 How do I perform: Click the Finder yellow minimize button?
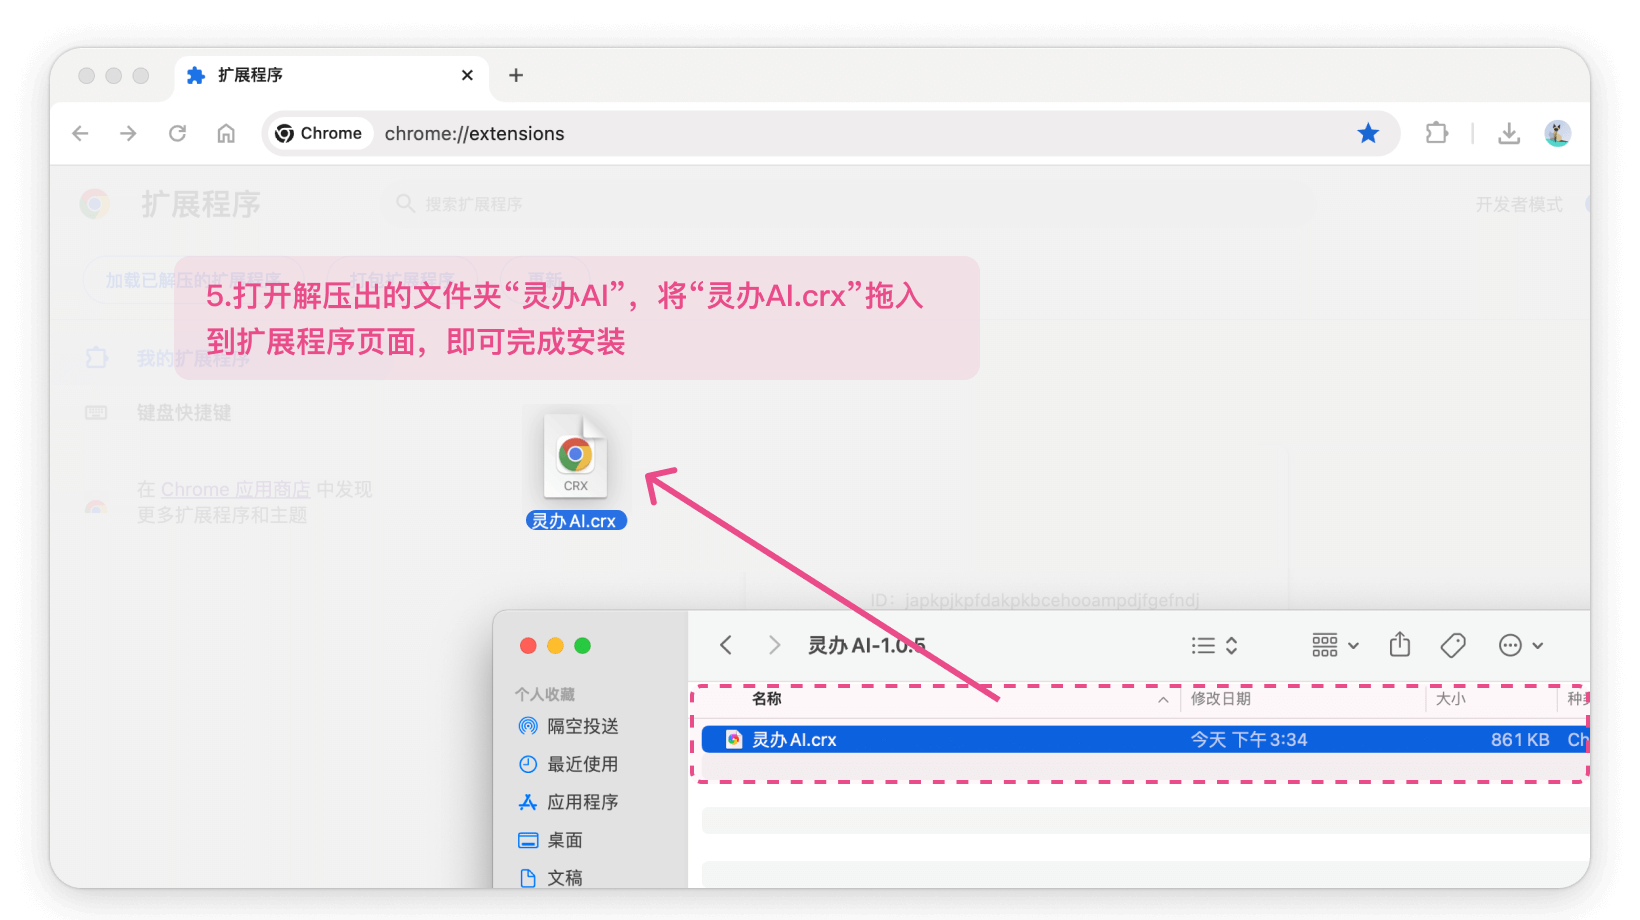coord(555,646)
